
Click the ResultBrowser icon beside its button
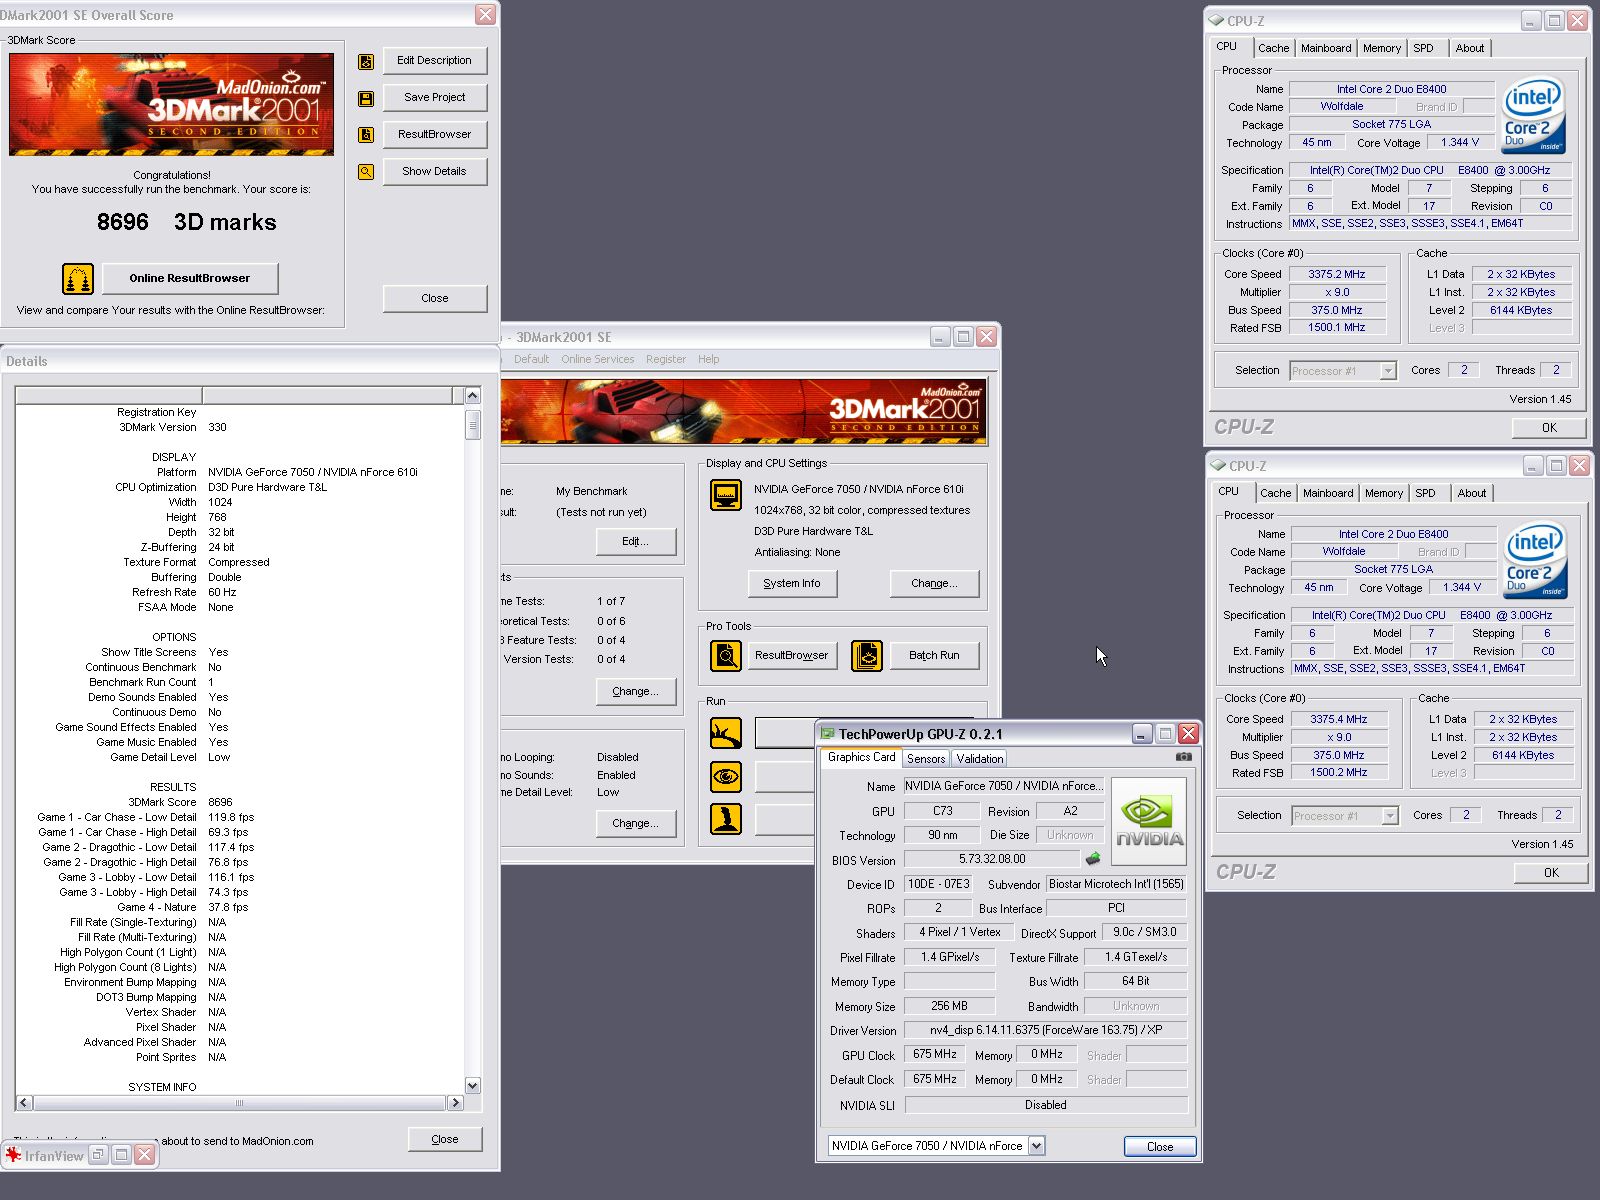366,135
